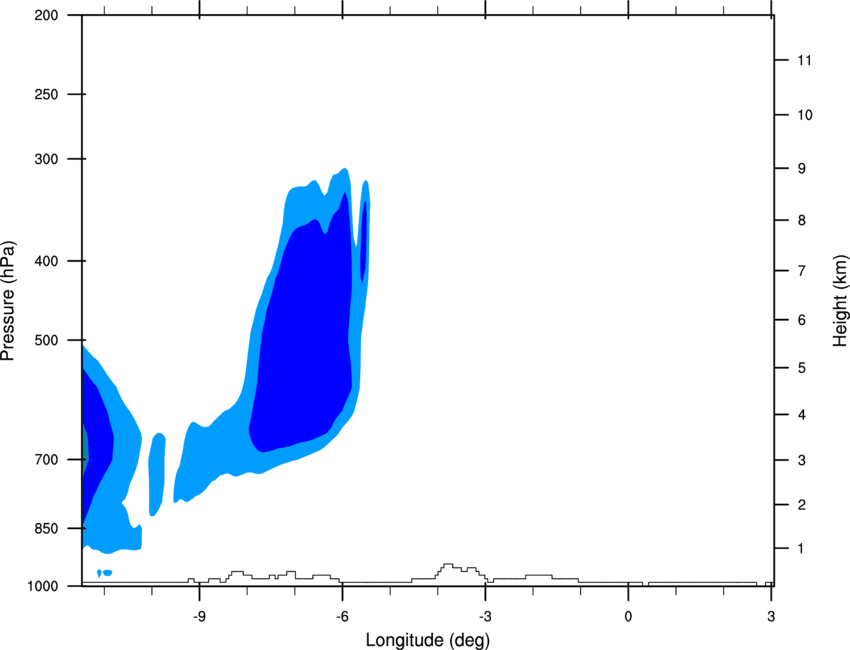
Task: Click the 9 km height label
Action: (802, 169)
